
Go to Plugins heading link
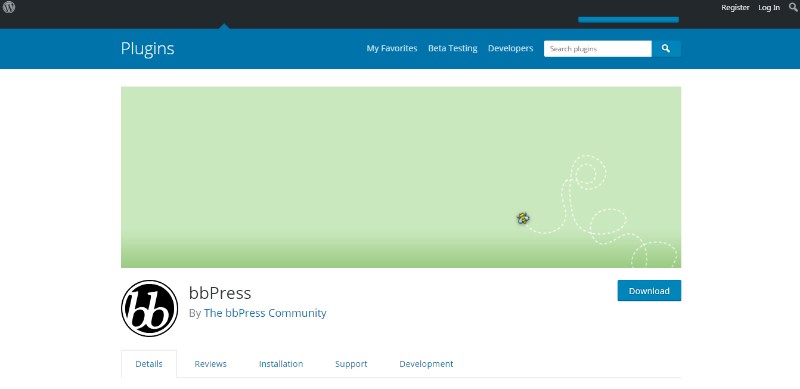tap(147, 48)
